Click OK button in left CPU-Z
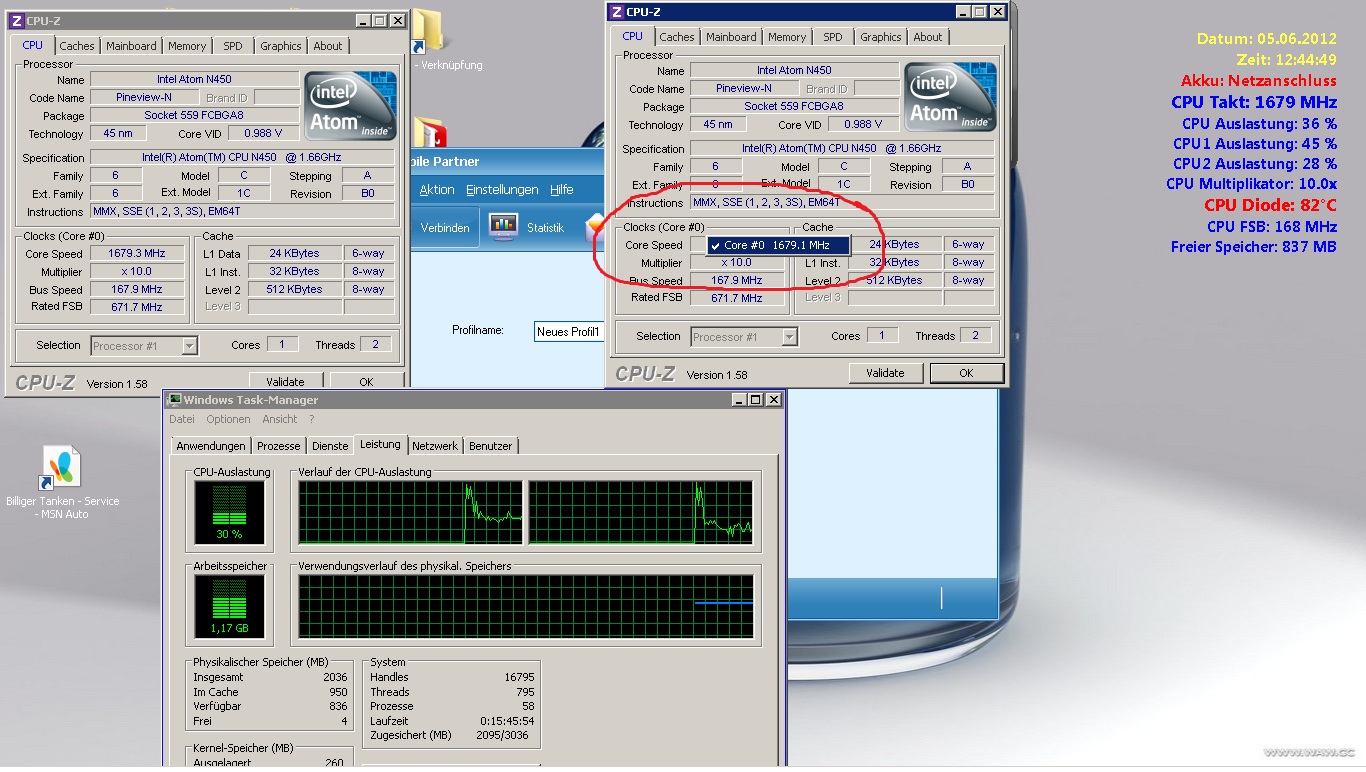This screenshot has width=1366, height=772. point(366,381)
